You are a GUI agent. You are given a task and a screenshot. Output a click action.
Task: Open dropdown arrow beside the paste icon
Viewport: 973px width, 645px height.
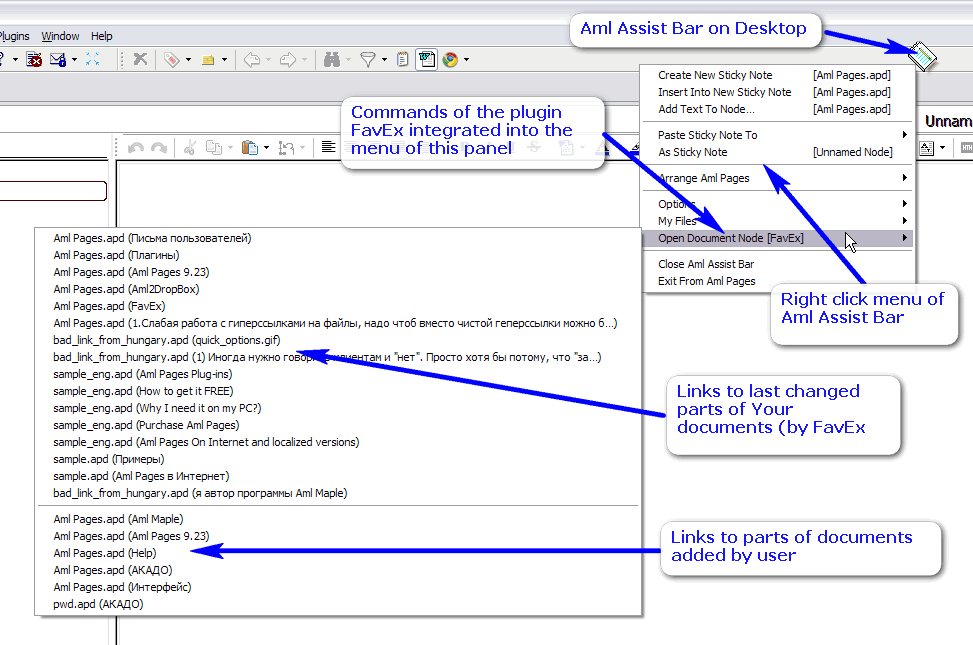click(266, 148)
